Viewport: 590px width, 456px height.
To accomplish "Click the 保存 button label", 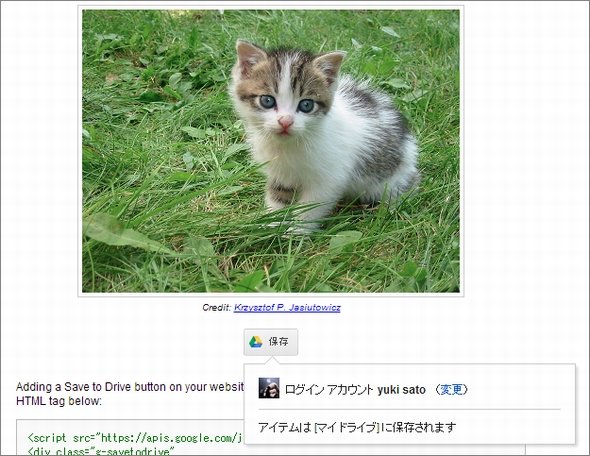I will pyautogui.click(x=278, y=342).
